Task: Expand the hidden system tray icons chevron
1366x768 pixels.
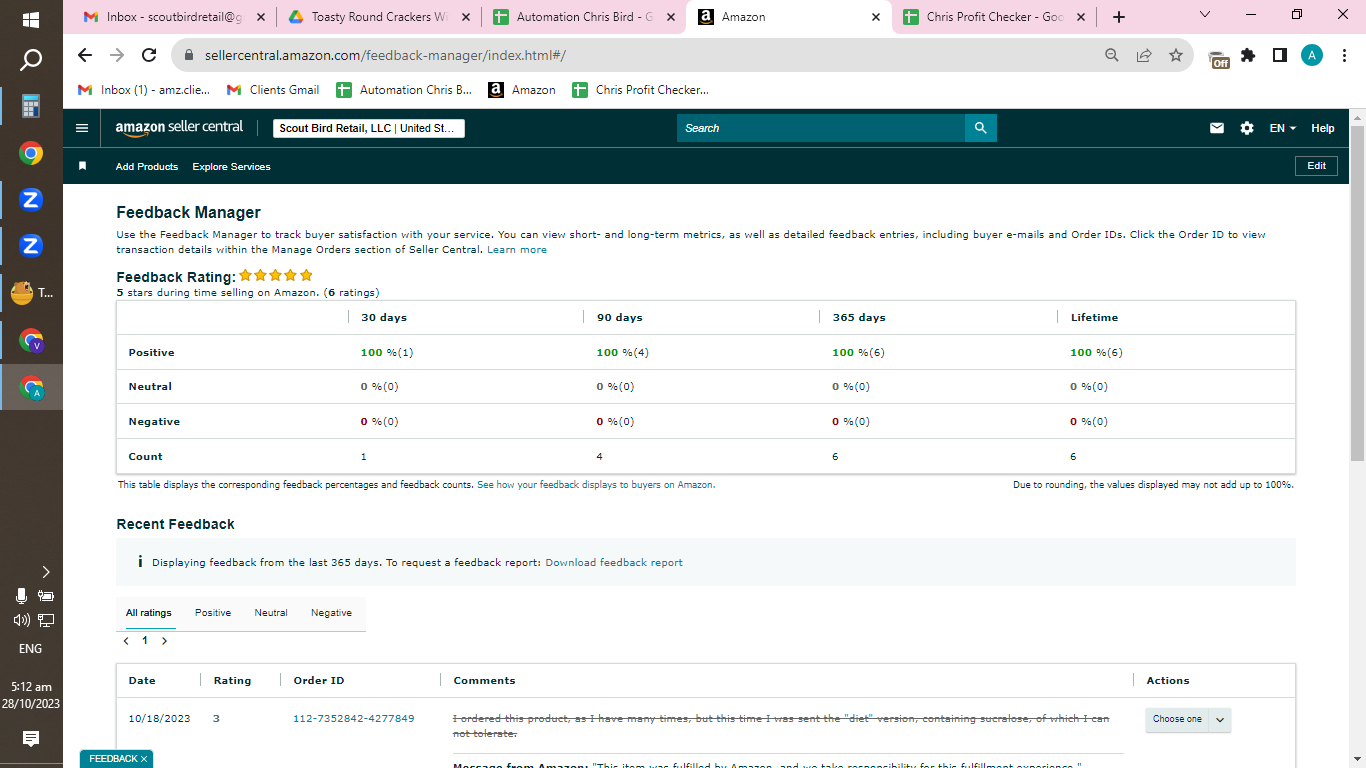Action: click(x=45, y=572)
